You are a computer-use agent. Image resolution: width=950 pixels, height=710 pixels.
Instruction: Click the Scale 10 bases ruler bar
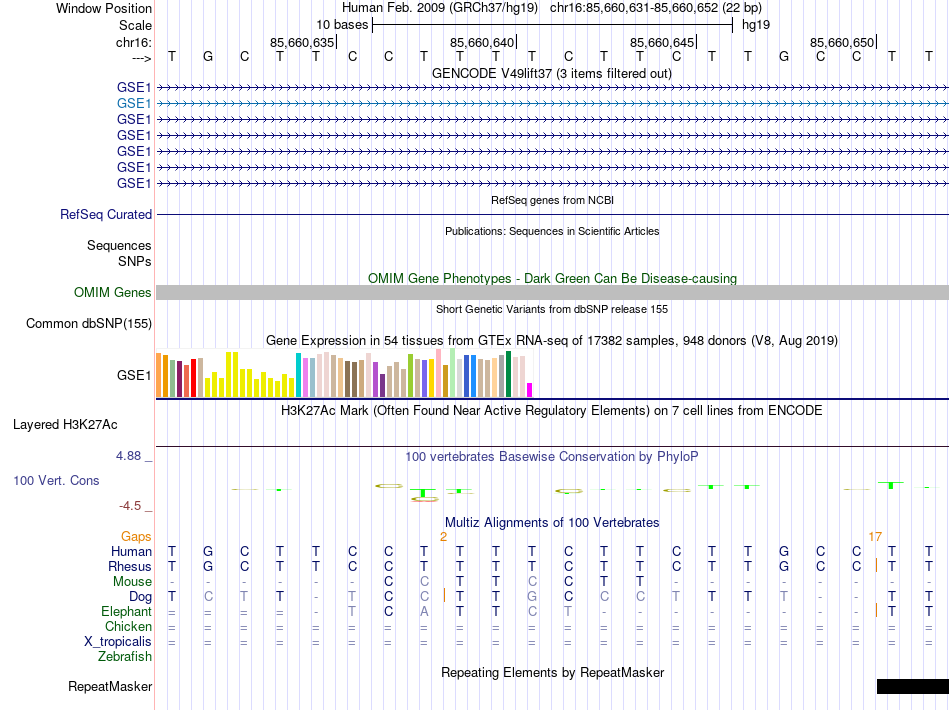coord(553,25)
